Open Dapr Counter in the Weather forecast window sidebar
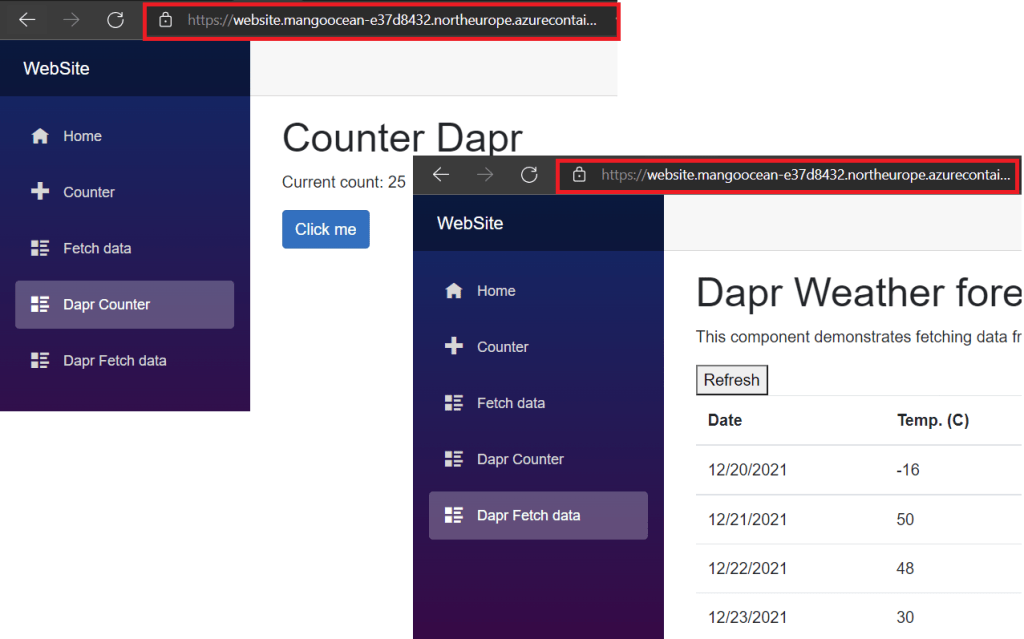This screenshot has height=639, width=1024. (x=520, y=459)
